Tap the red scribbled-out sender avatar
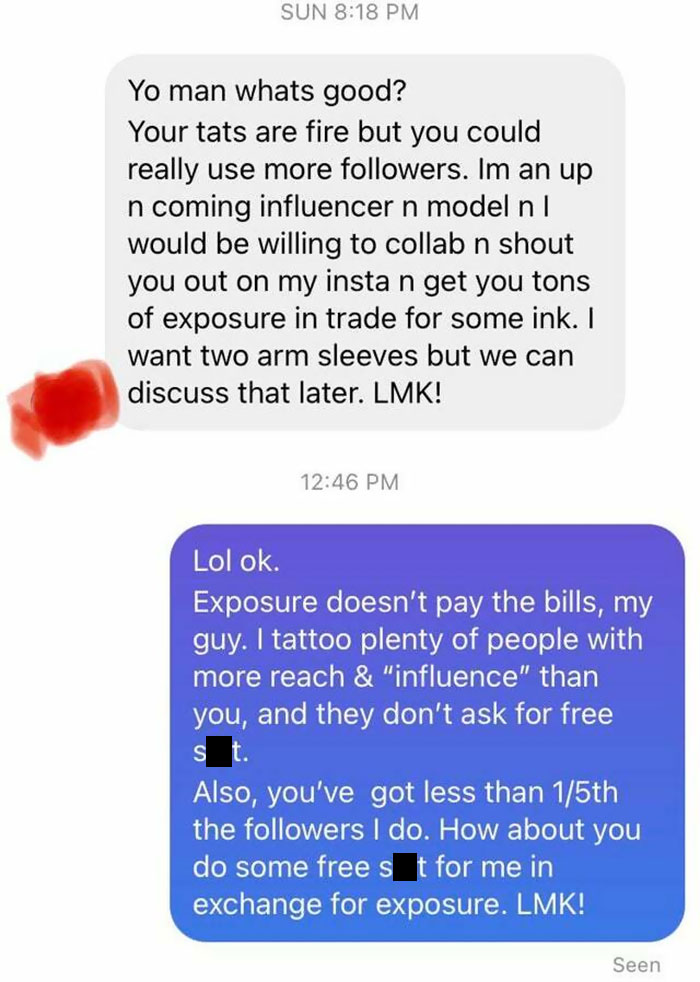Image resolution: width=700 pixels, height=982 pixels. point(63,406)
